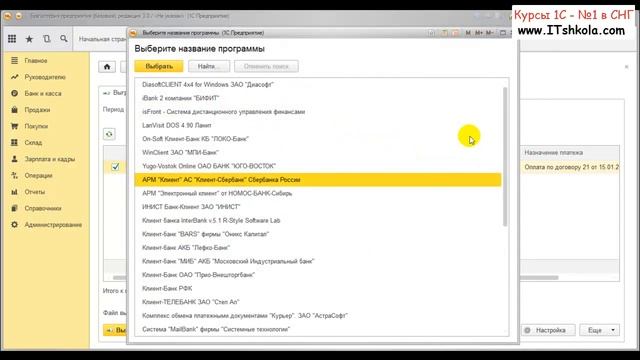Open the sections grid menu icon
Image resolution: width=640 pixels, height=360 pixels.
tap(12, 39)
